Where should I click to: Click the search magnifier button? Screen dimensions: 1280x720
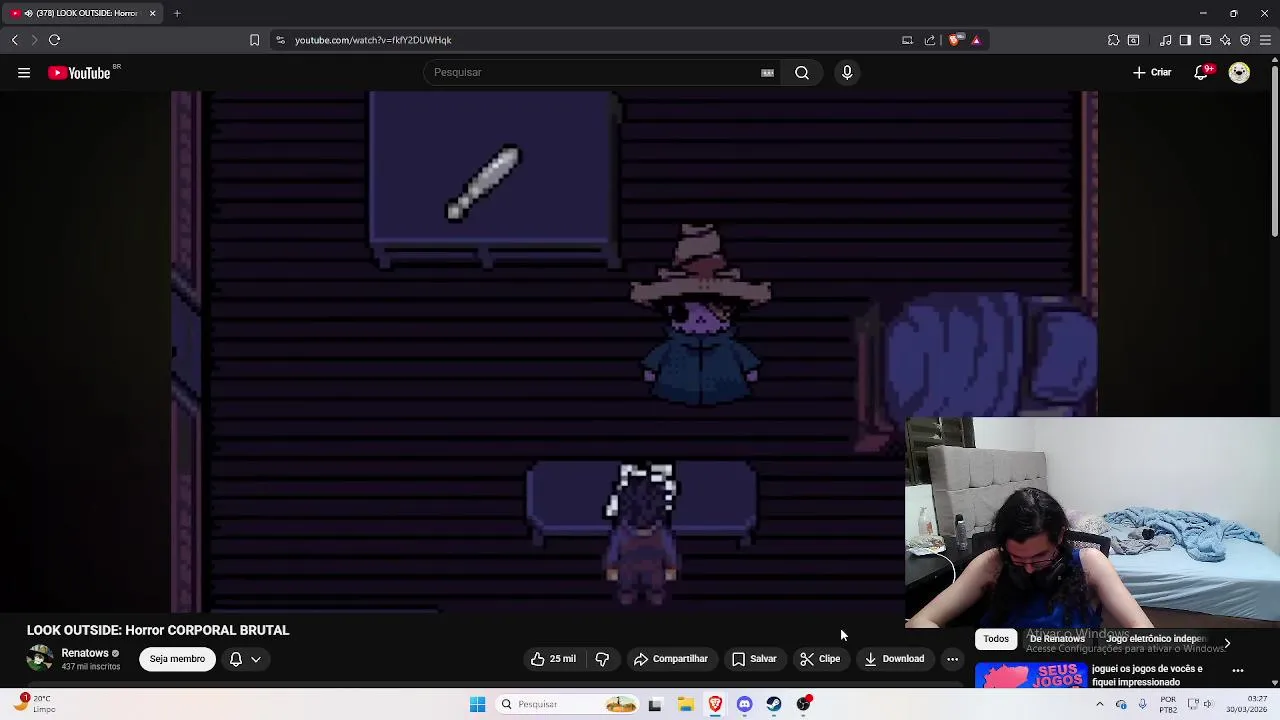(x=802, y=72)
